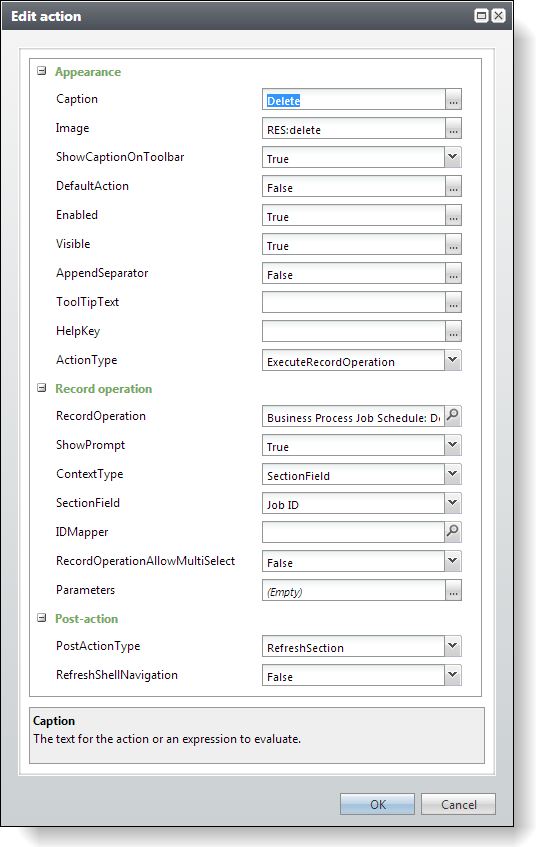Open the ActionType dropdown arrow

(x=453, y=360)
